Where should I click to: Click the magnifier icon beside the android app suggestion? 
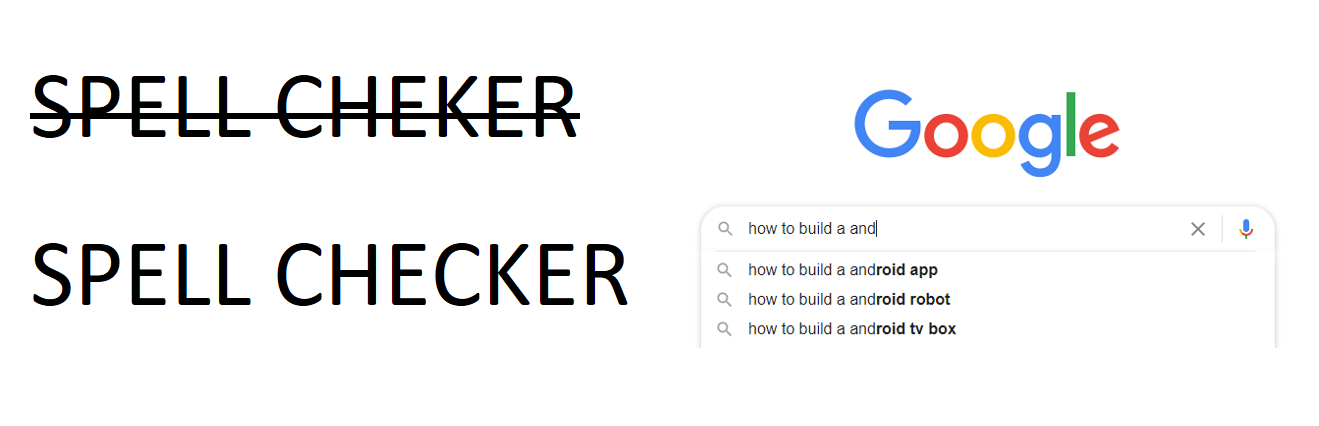[x=725, y=270]
